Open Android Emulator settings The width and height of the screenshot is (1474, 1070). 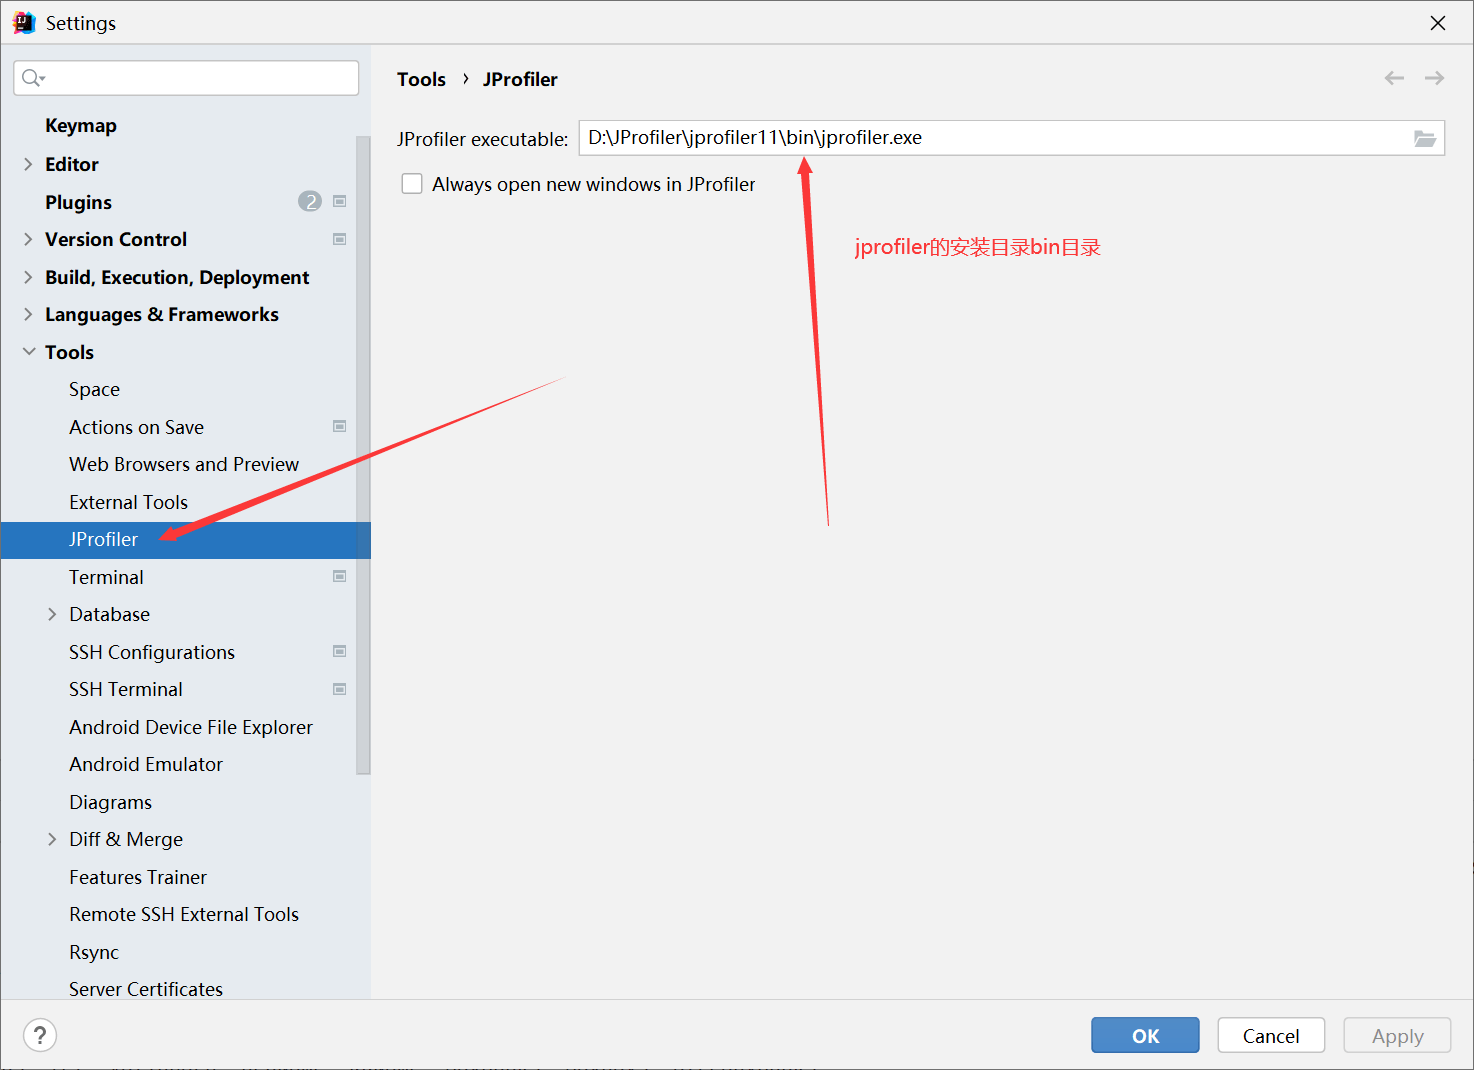tap(146, 764)
